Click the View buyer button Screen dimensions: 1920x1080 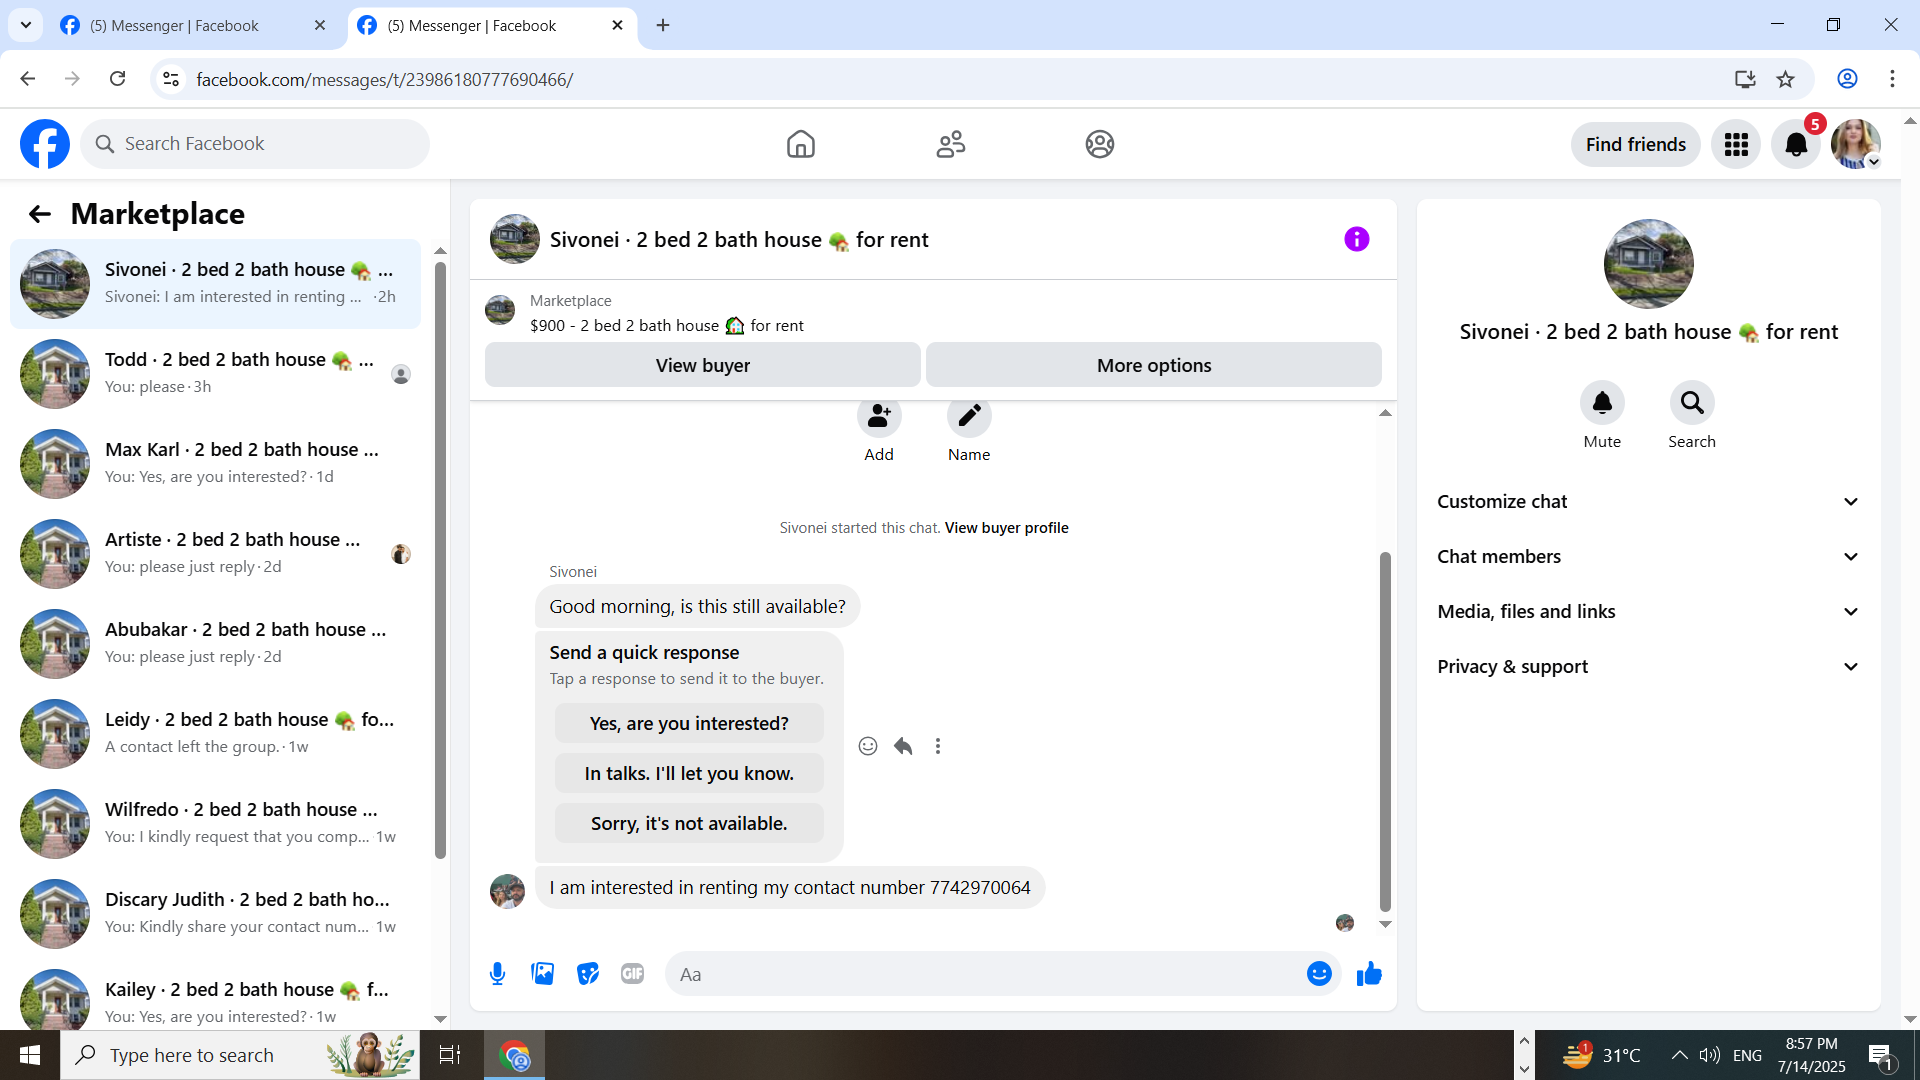coord(702,365)
